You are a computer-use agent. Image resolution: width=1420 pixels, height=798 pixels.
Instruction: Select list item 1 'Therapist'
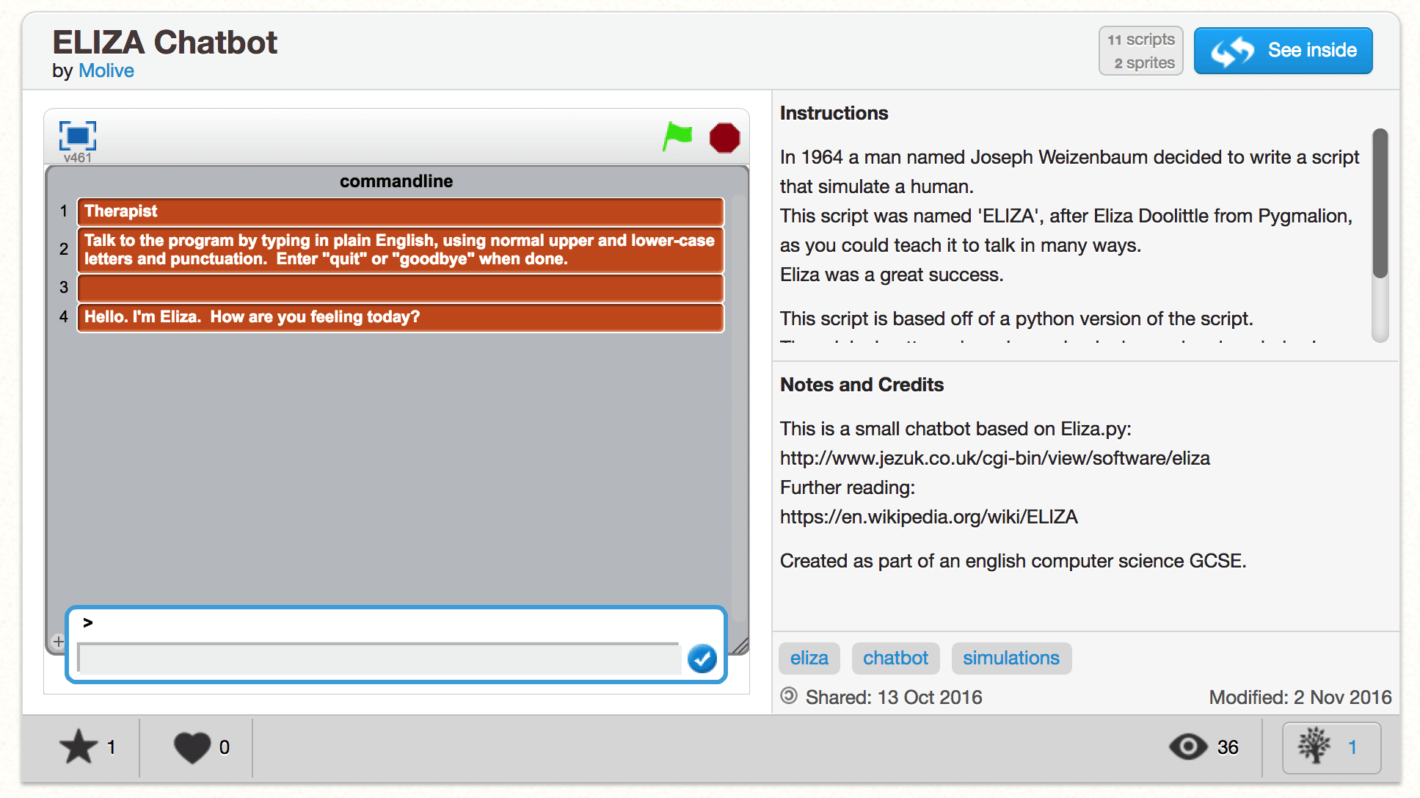click(400, 211)
